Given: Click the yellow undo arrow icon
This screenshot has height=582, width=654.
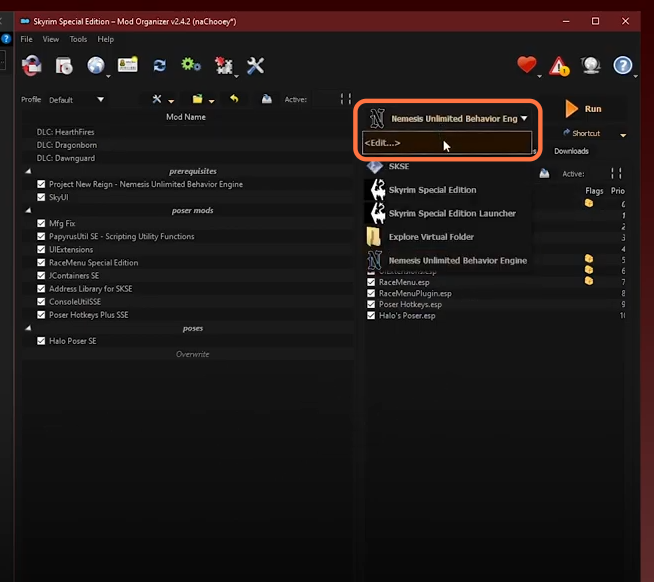Looking at the screenshot, I should point(234,99).
